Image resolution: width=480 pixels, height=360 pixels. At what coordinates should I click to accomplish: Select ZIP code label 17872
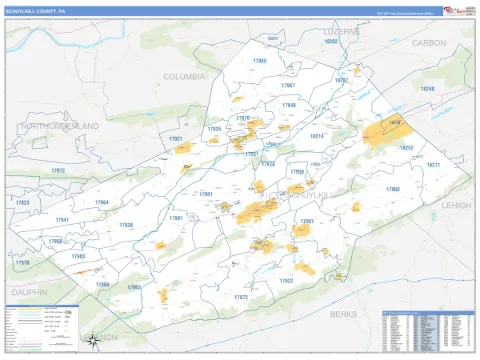point(58,171)
